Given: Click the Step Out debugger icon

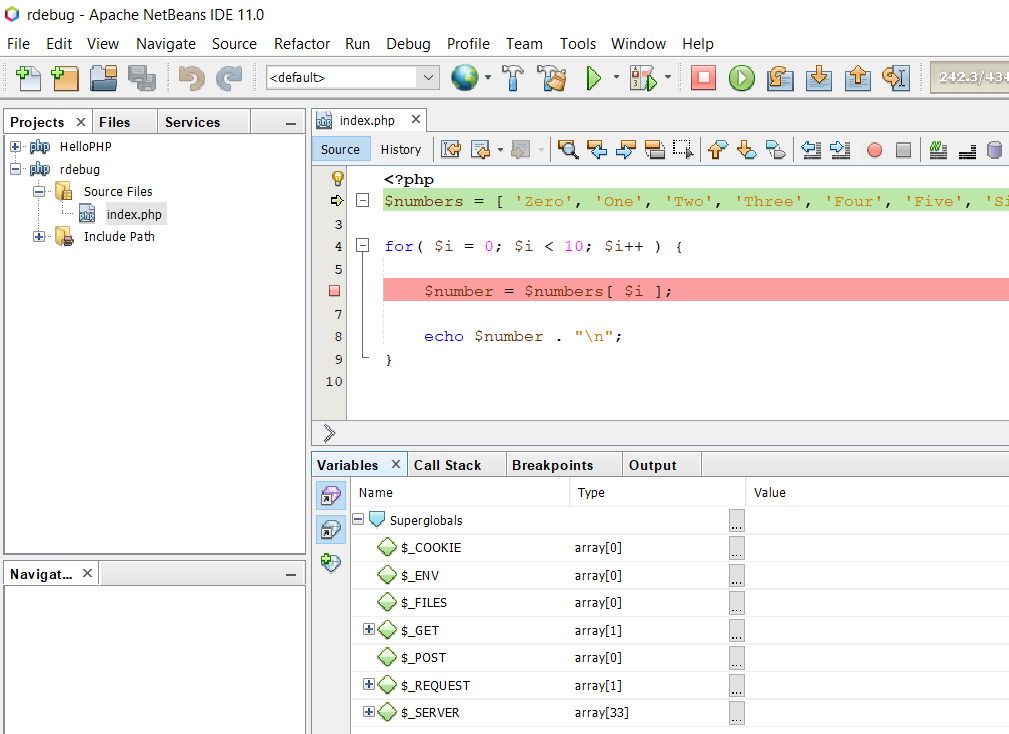Looking at the screenshot, I should [x=857, y=78].
